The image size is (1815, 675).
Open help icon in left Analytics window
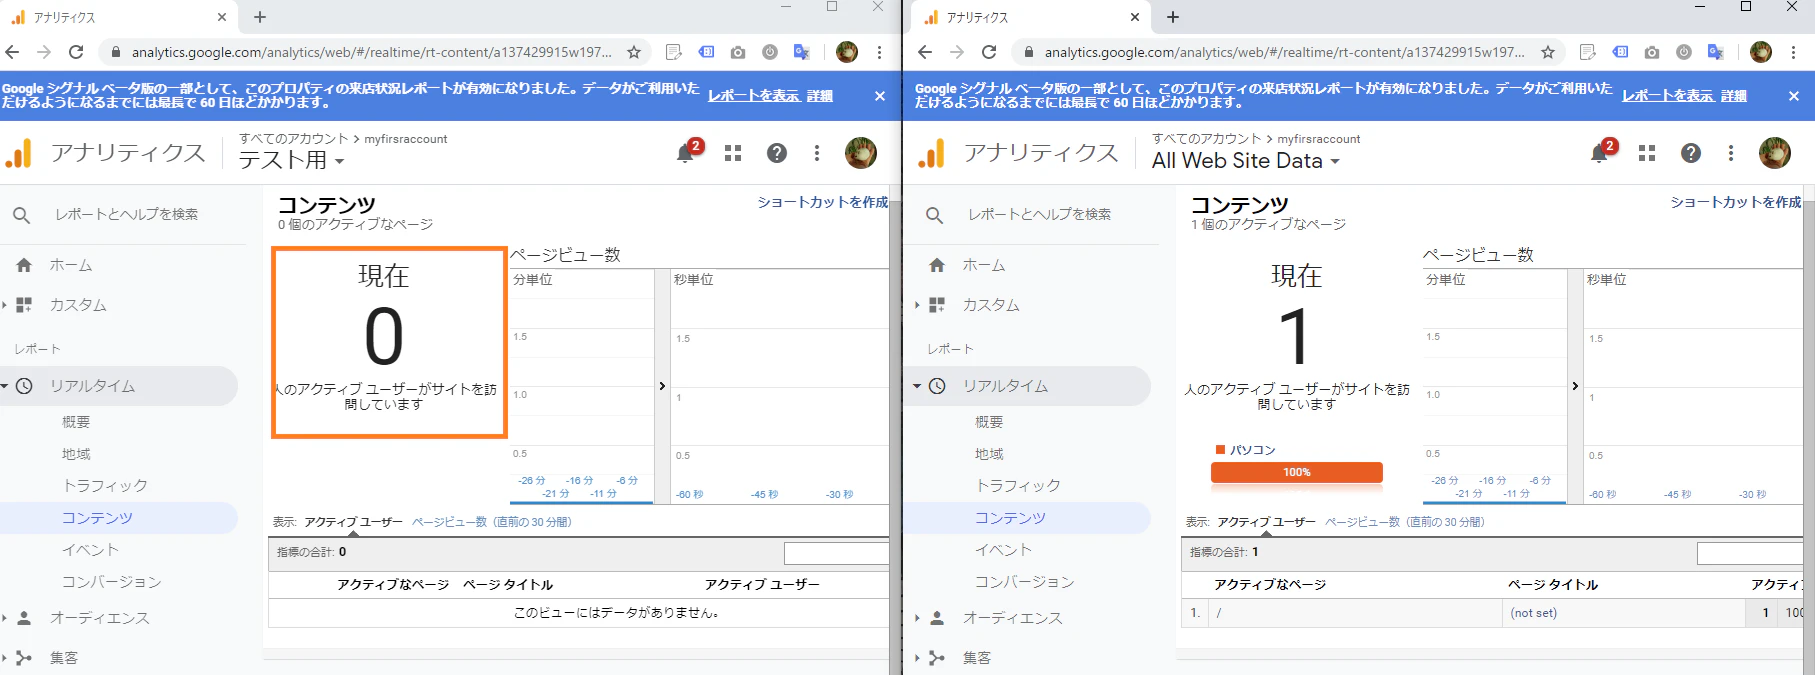(x=777, y=153)
